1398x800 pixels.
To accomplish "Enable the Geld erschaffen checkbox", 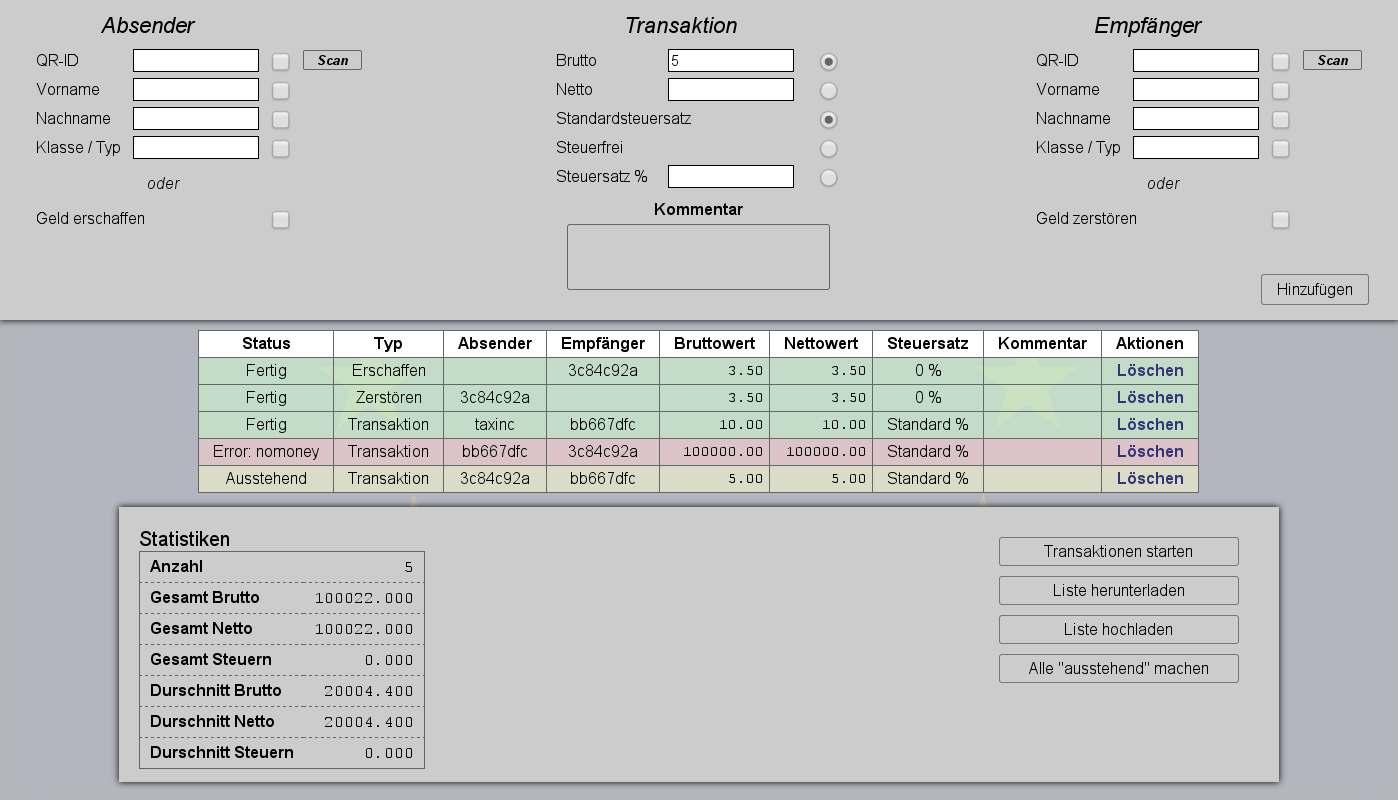I will click(x=281, y=219).
